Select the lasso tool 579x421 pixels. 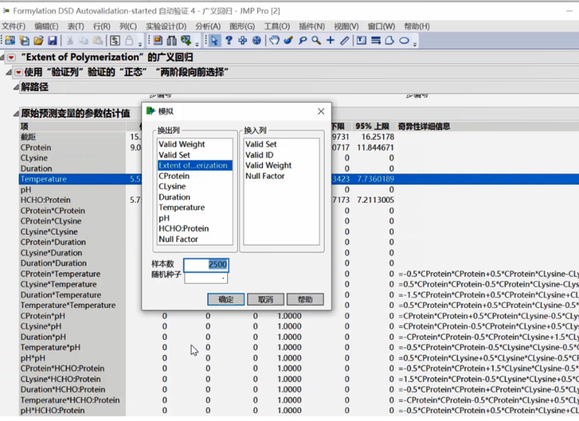pos(302,41)
